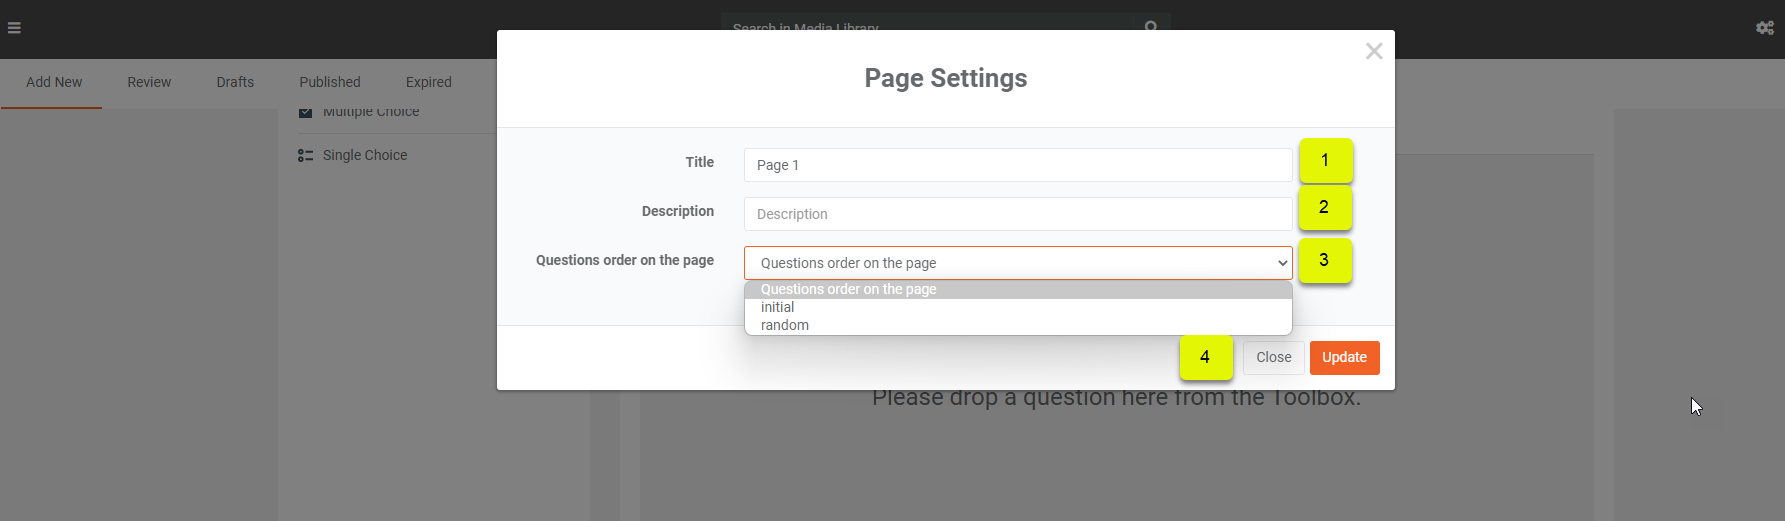The image size is (1785, 521).
Task: Click the orange Update button
Action: (1344, 357)
